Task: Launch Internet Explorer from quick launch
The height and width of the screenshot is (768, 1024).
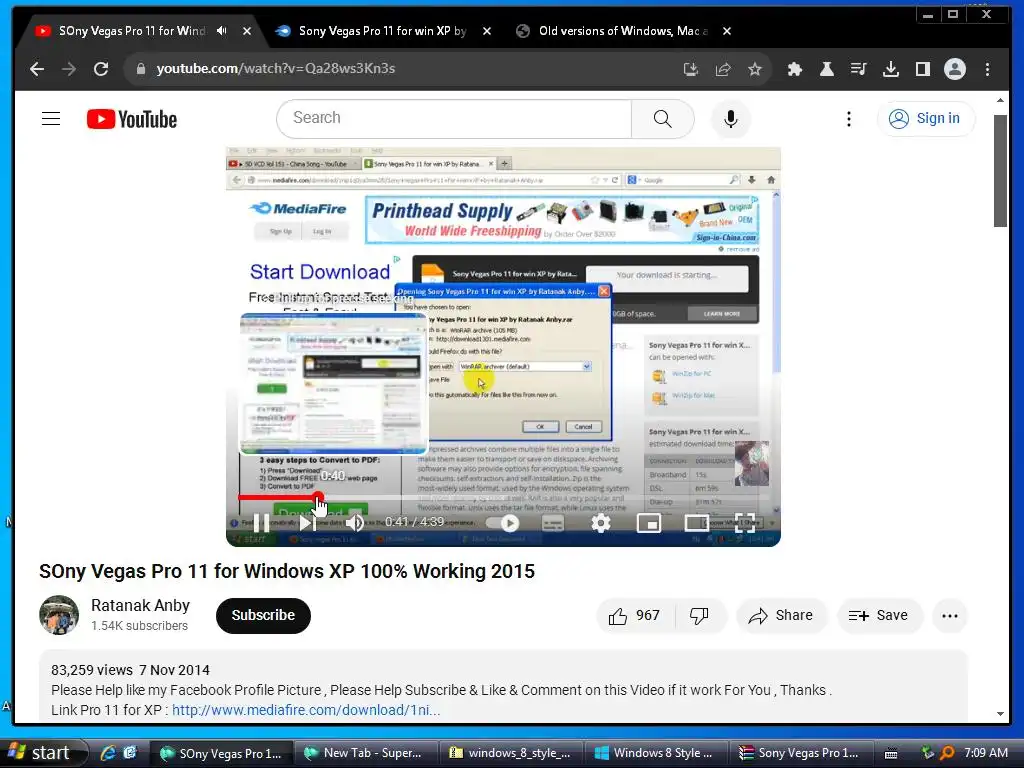Action: click(x=108, y=753)
